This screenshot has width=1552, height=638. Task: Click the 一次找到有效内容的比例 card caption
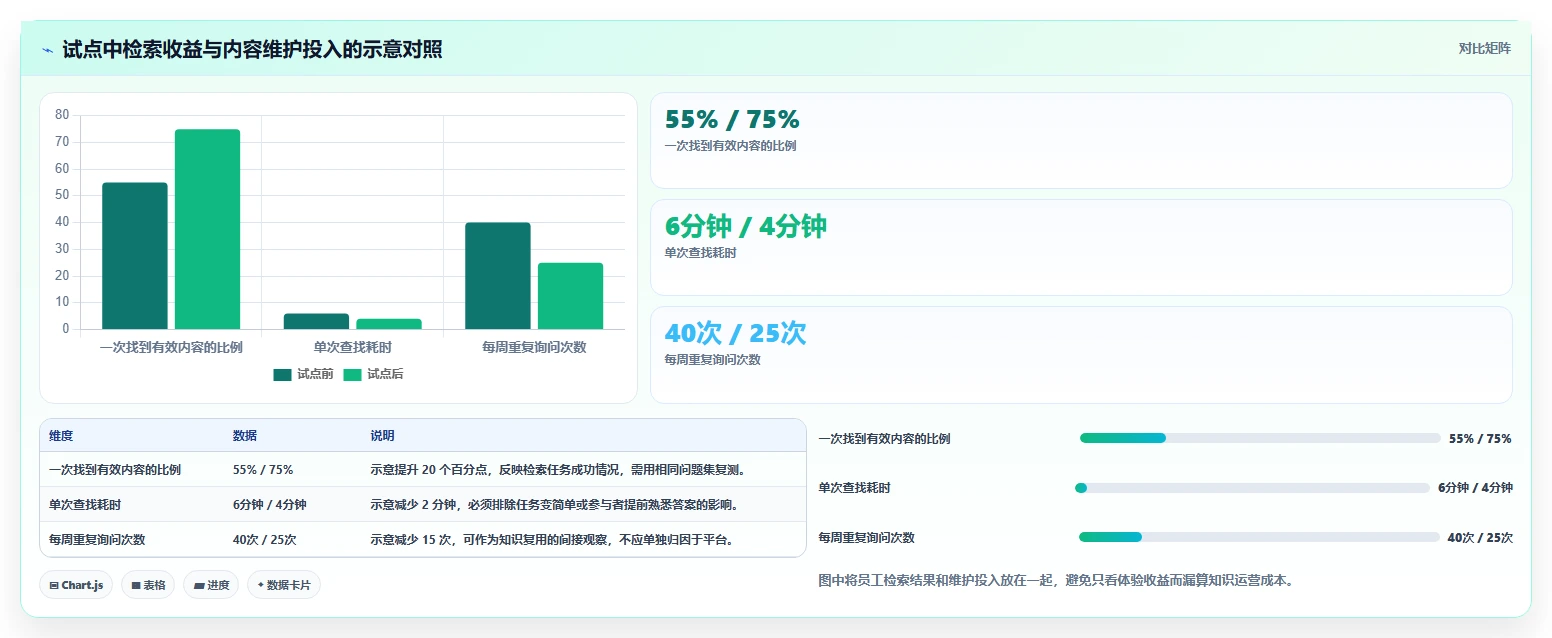(x=730, y=146)
